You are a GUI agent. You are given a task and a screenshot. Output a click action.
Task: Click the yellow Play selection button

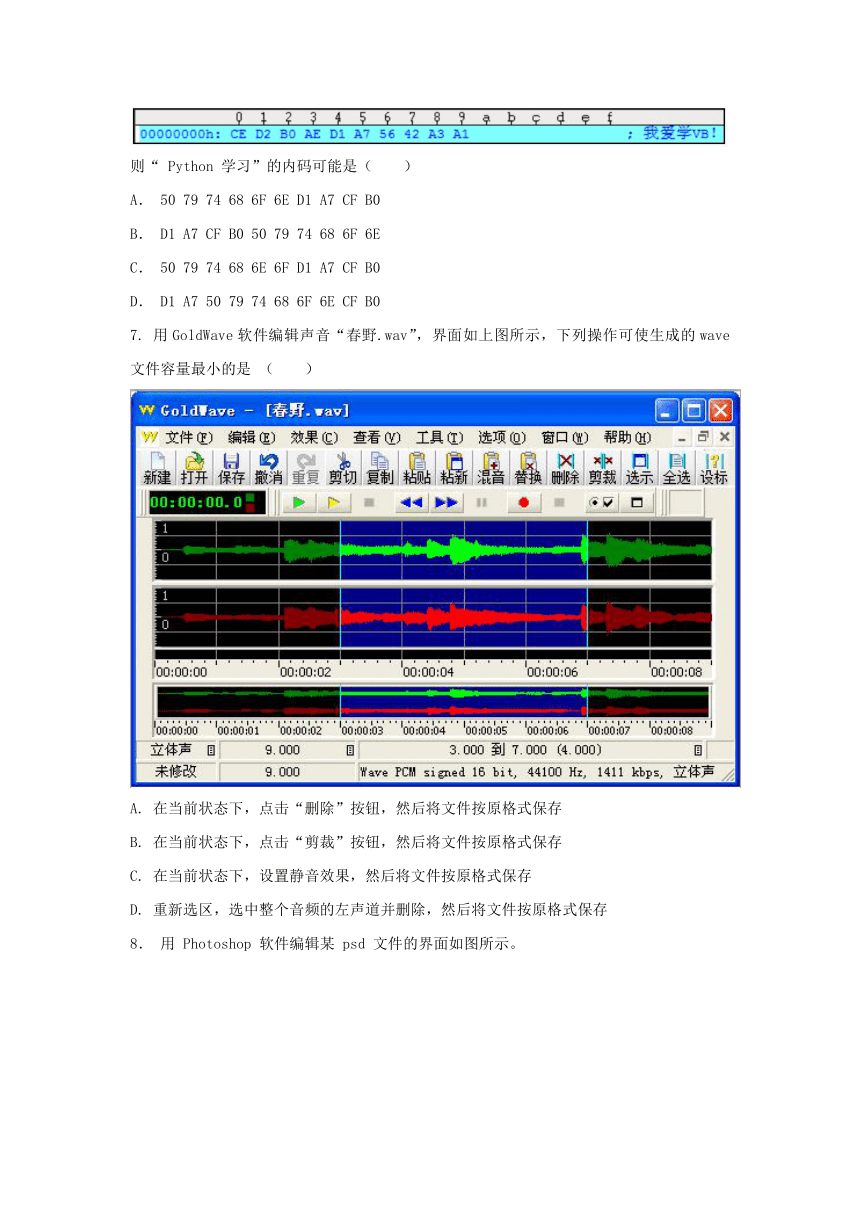(335, 502)
